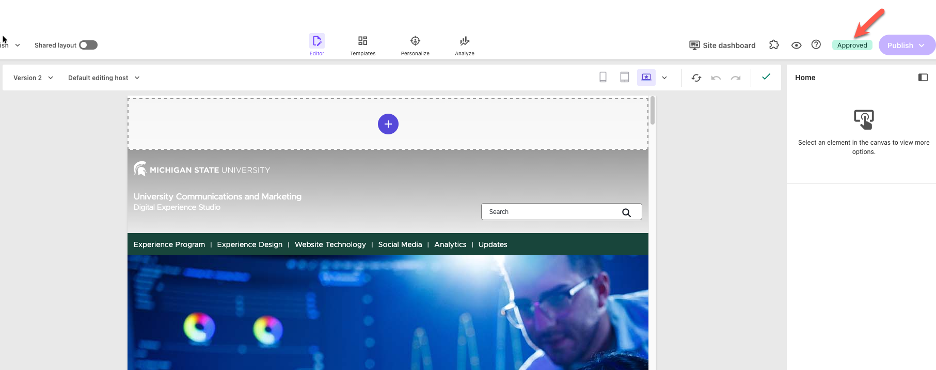Viewport: 936px width, 370px height.
Task: Switch to tablet device view
Action: click(624, 77)
